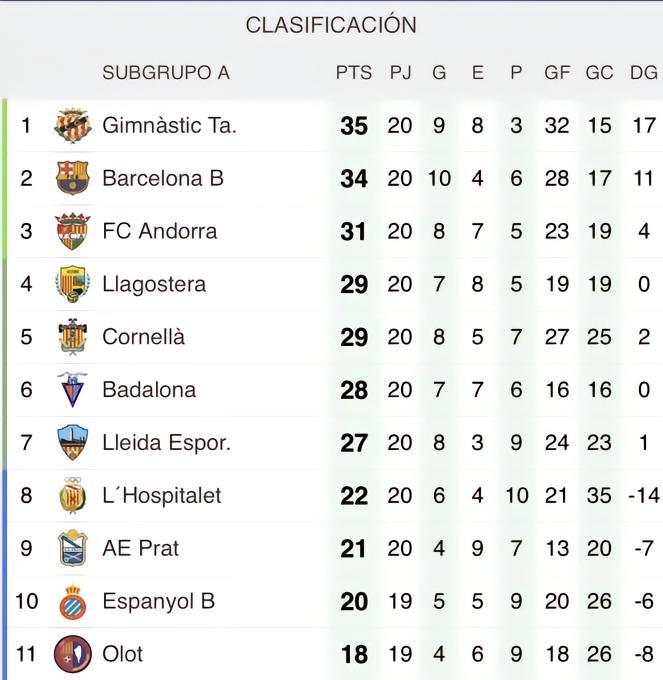Open the Barcelona B team link
Viewport: 663px width, 680px height.
[163, 179]
